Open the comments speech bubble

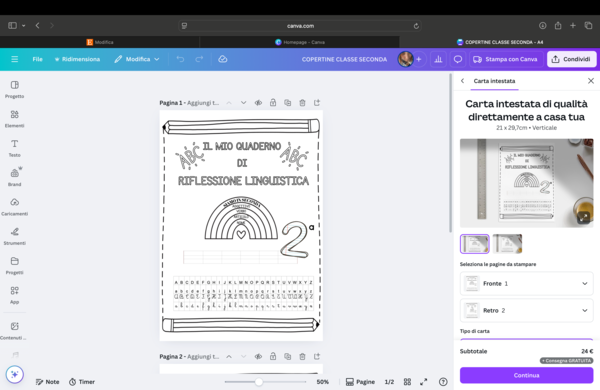458,59
